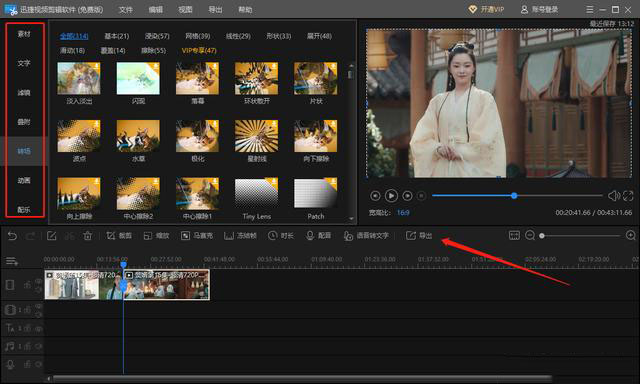The width and height of the screenshot is (640, 384).
Task: Play the preview video
Action: [391, 196]
